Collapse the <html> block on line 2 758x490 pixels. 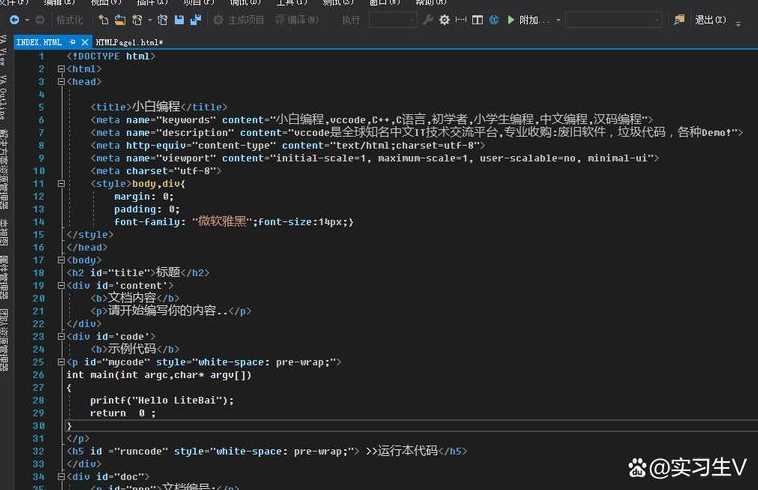click(61, 69)
